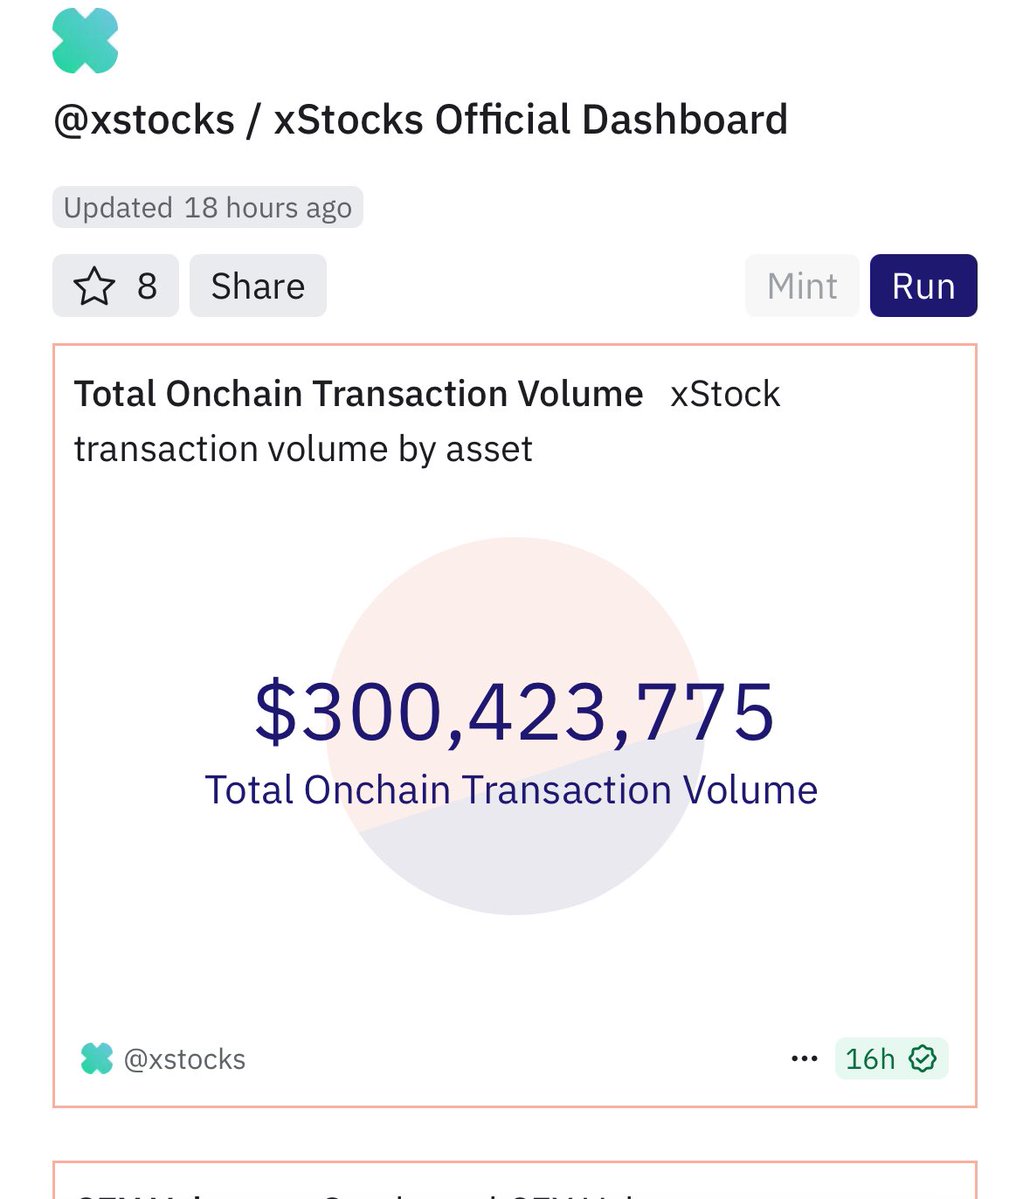This screenshot has height=1199, width=1030.
Task: Open the Total Onchain Transaction Volume query title
Action: click(358, 394)
